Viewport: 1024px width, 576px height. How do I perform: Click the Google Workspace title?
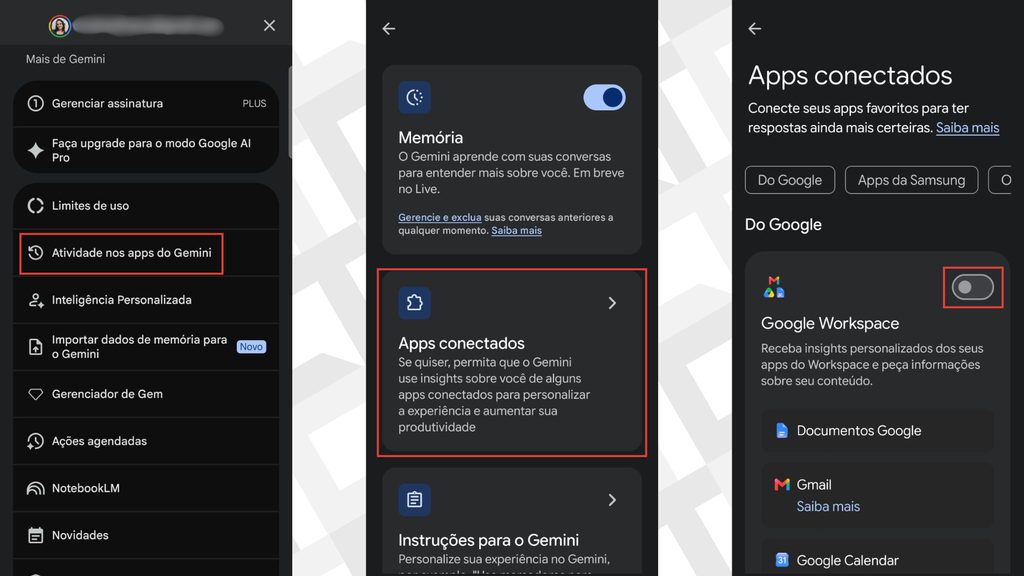click(x=829, y=323)
